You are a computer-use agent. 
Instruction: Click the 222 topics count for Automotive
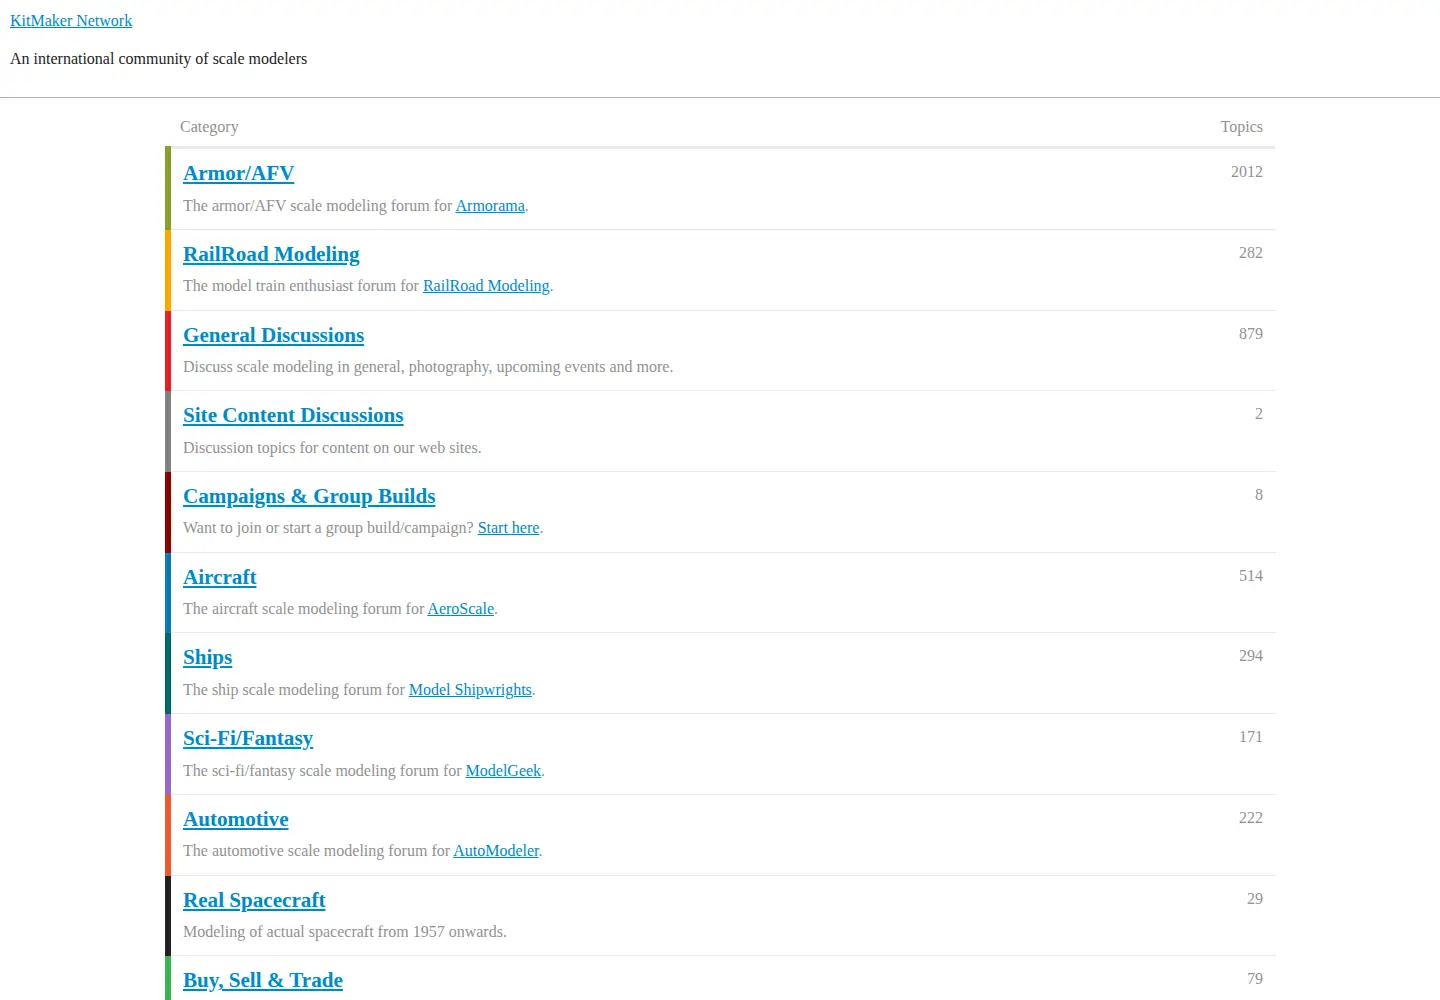[x=1250, y=818]
